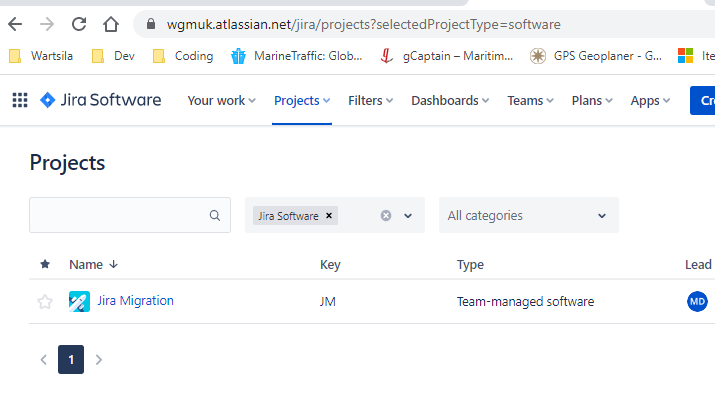Focus the projects search field
Image resolution: width=715 pixels, height=405 pixels.
[130, 215]
